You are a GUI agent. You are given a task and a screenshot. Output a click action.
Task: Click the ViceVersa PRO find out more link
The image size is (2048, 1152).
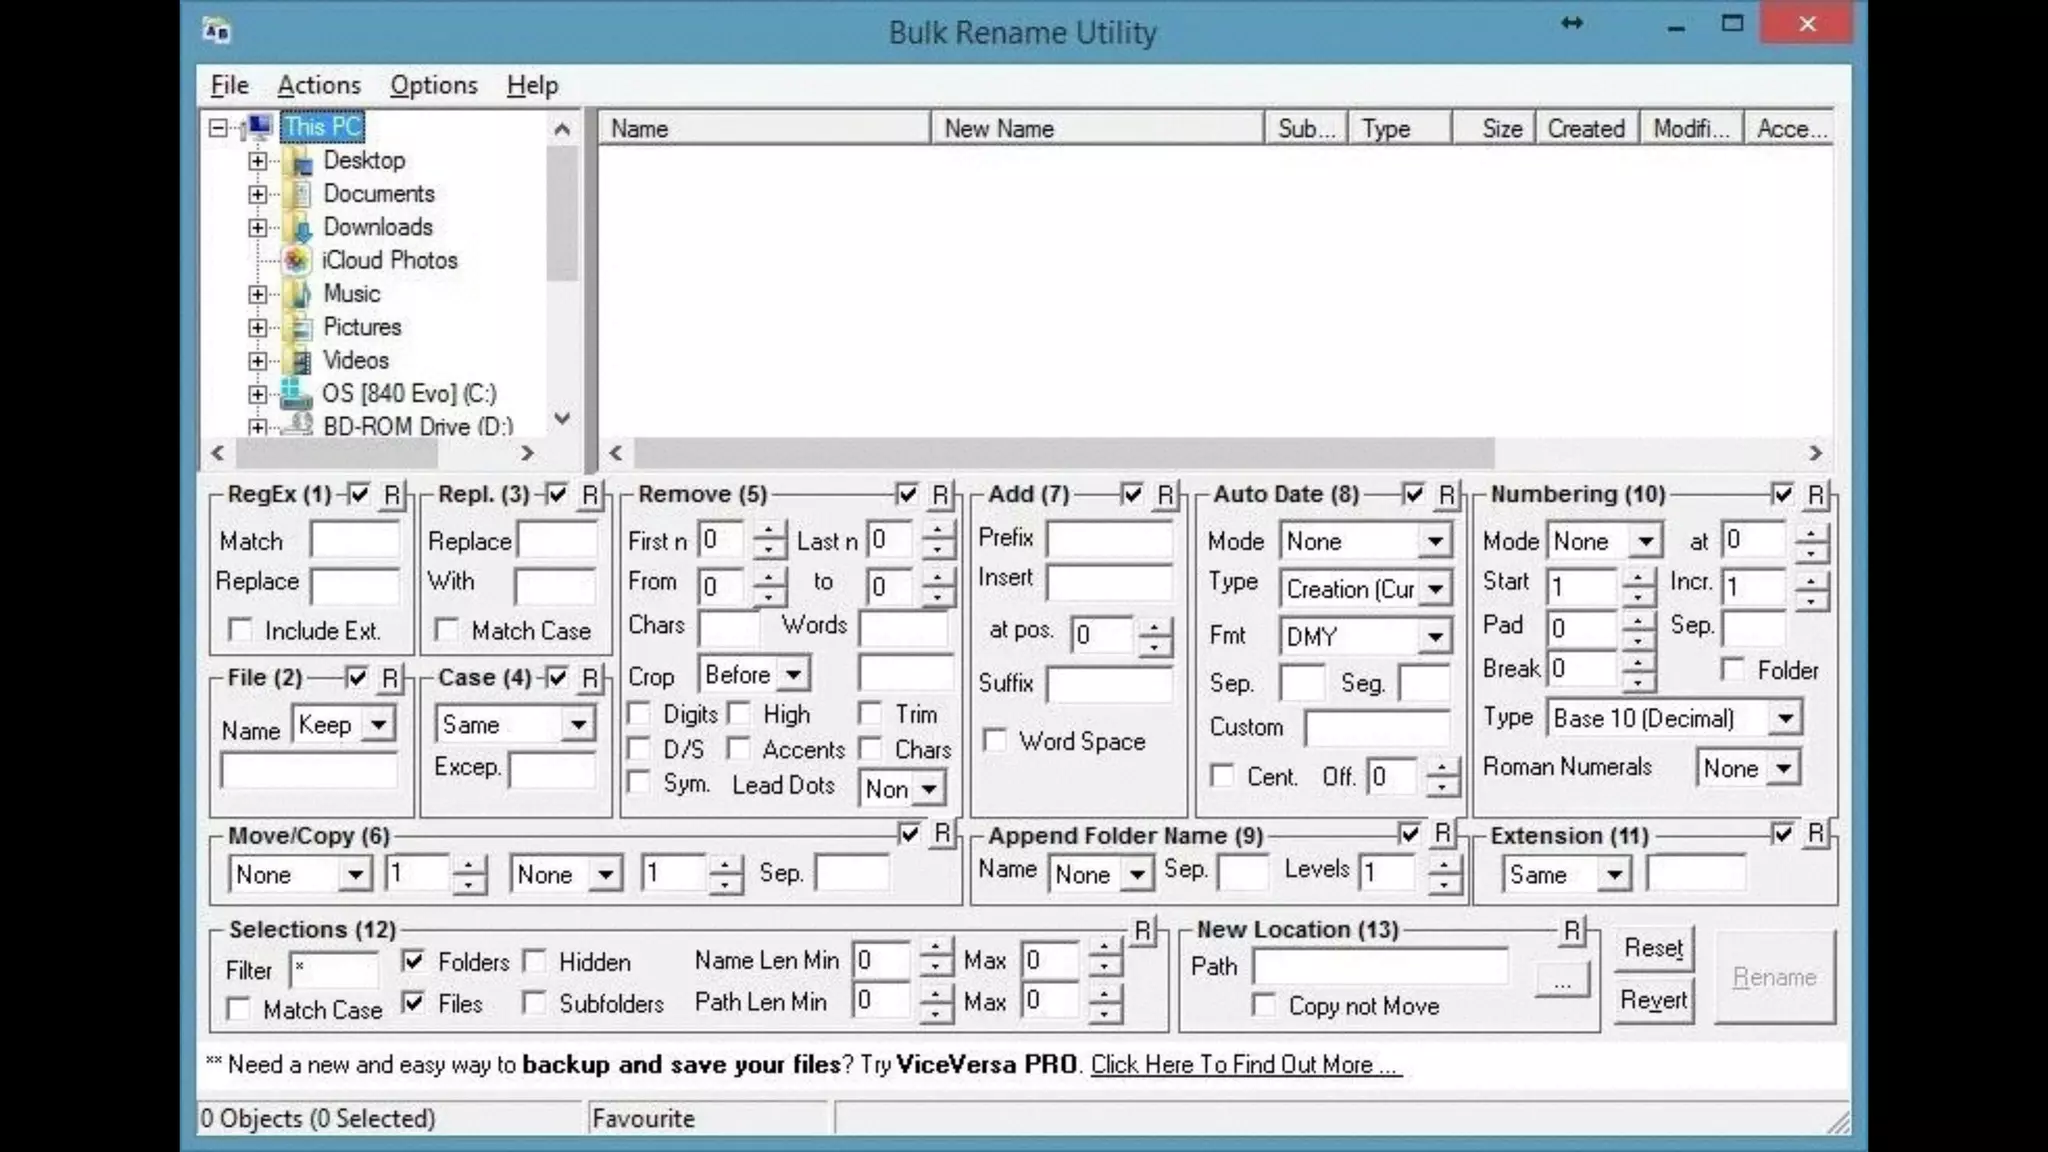(1245, 1065)
